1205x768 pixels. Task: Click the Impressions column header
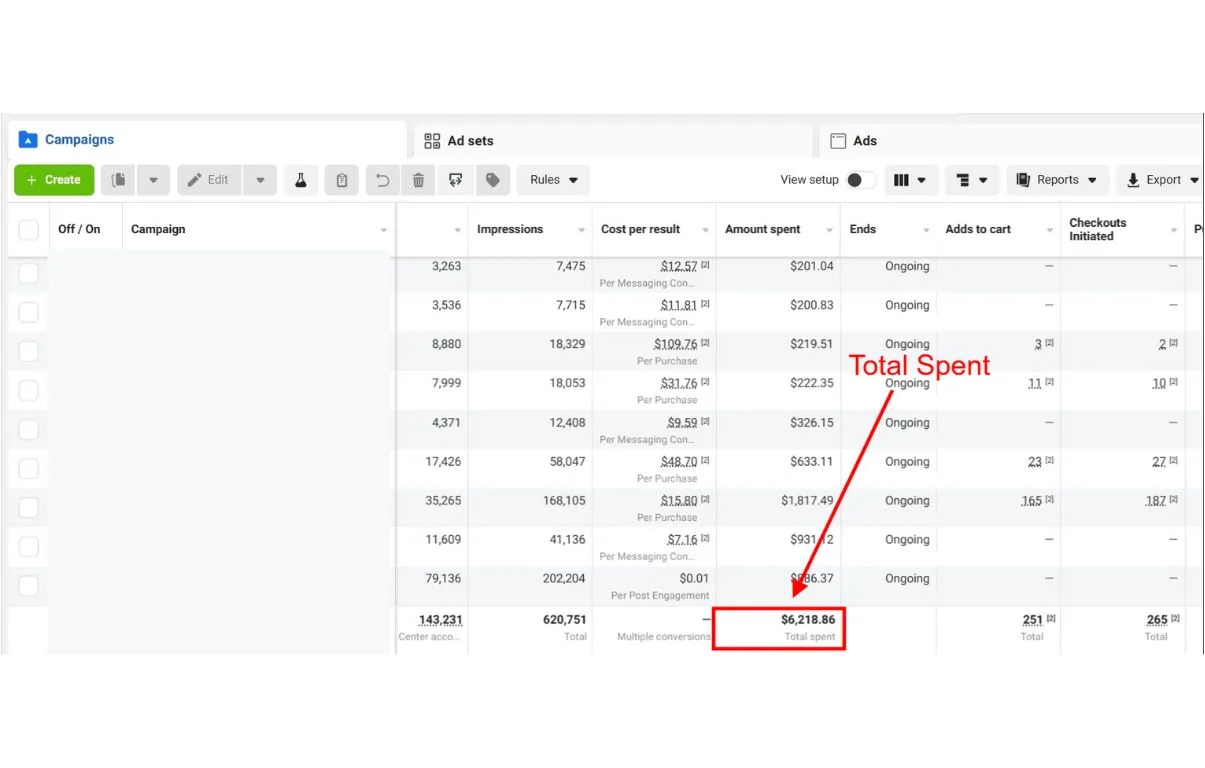(x=510, y=229)
